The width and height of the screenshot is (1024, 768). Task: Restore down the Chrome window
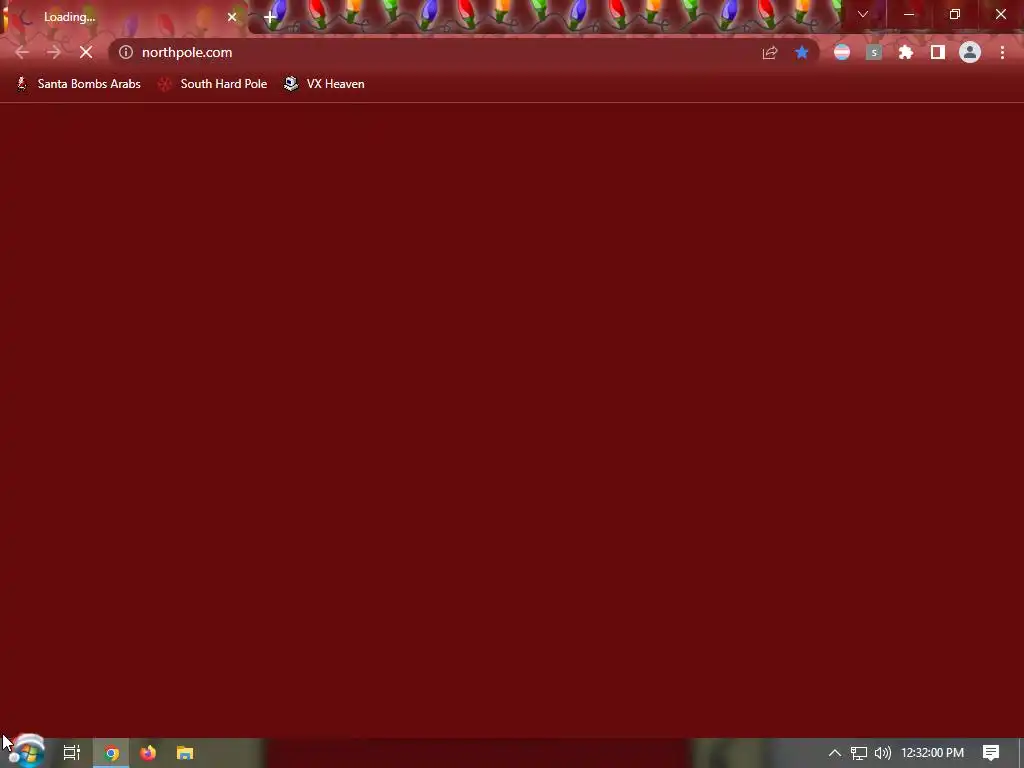(955, 14)
